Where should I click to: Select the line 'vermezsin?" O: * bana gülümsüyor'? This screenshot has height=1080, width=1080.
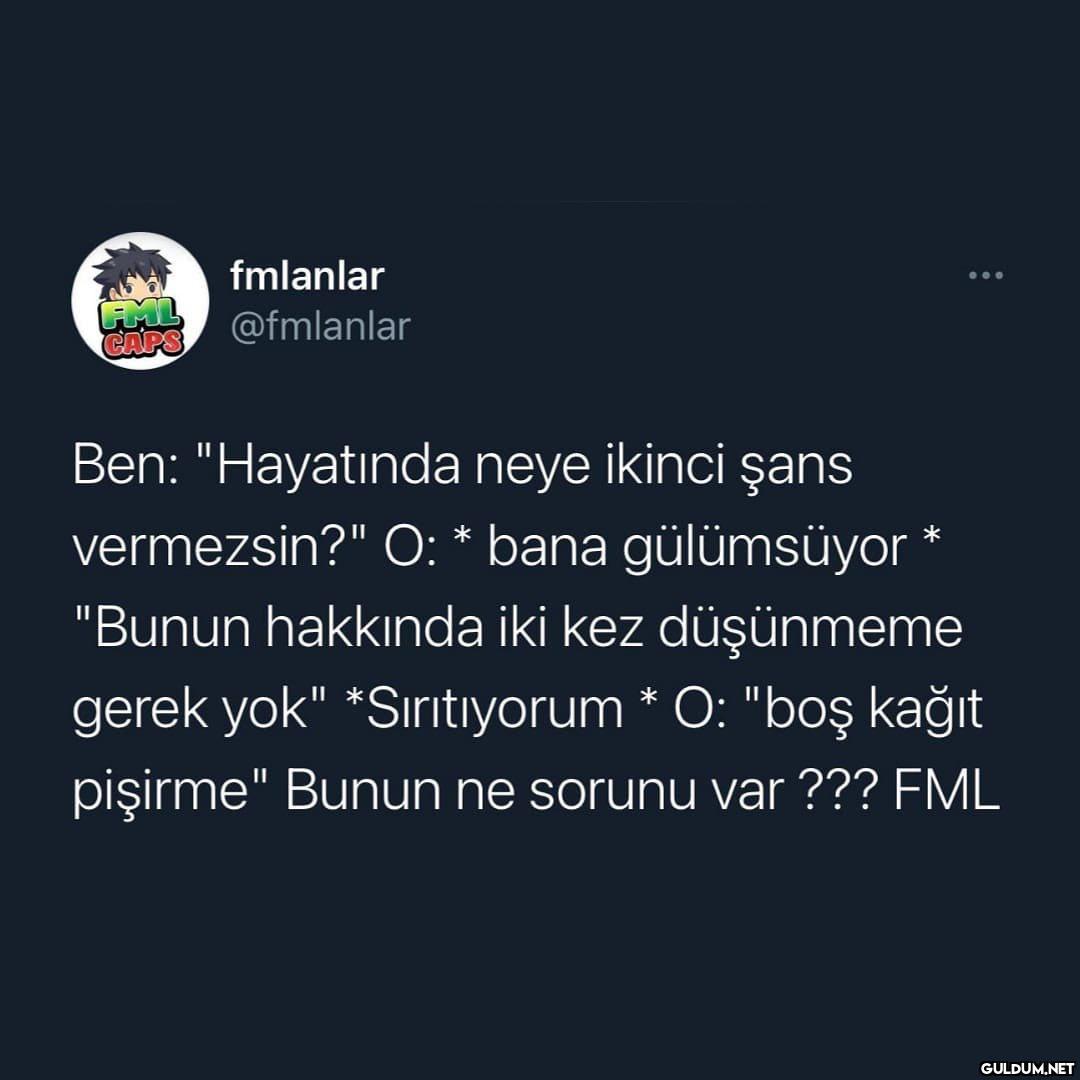click(506, 549)
